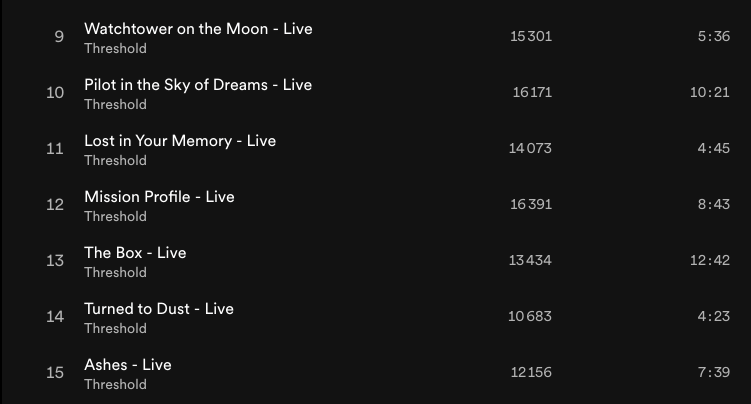Image resolution: width=751 pixels, height=404 pixels.
Task: Choose "Turned to Dust - Live" track
Action: 159,309
